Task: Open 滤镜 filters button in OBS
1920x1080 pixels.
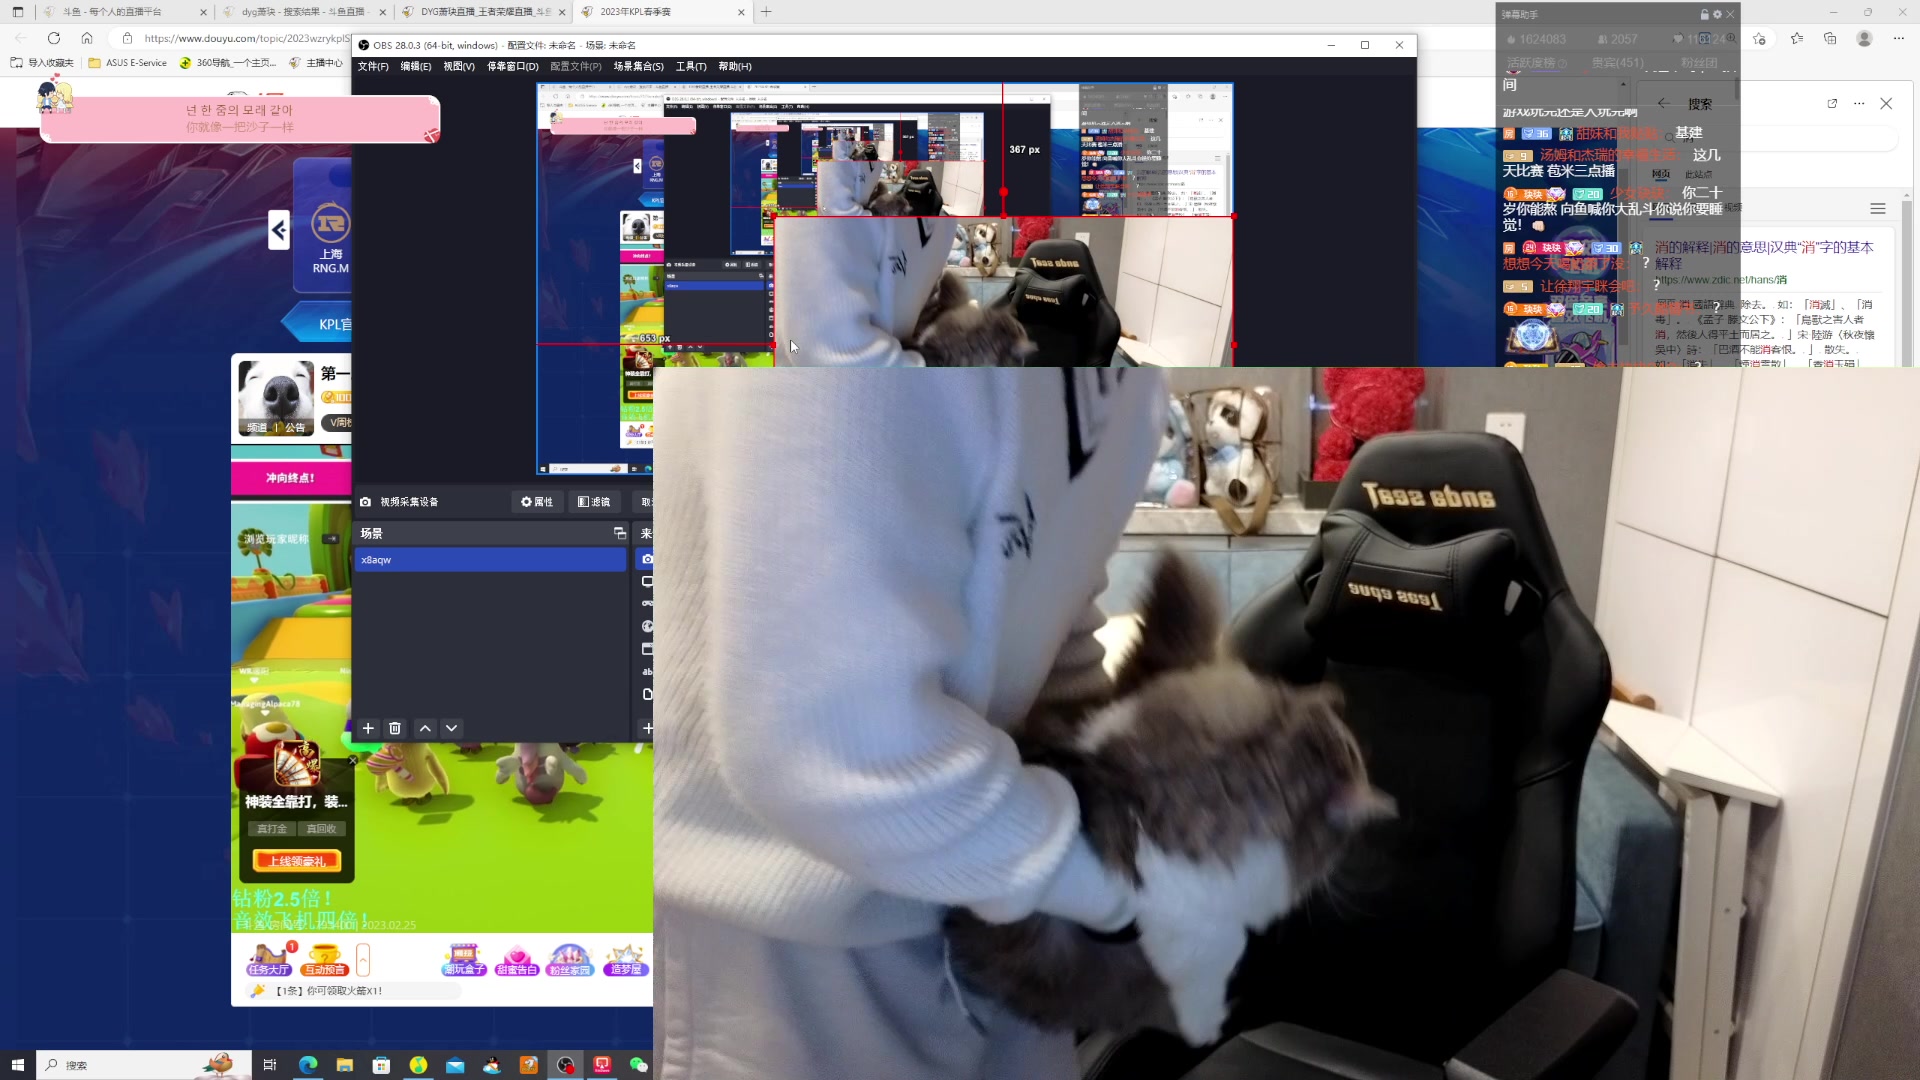Action: pos(594,502)
